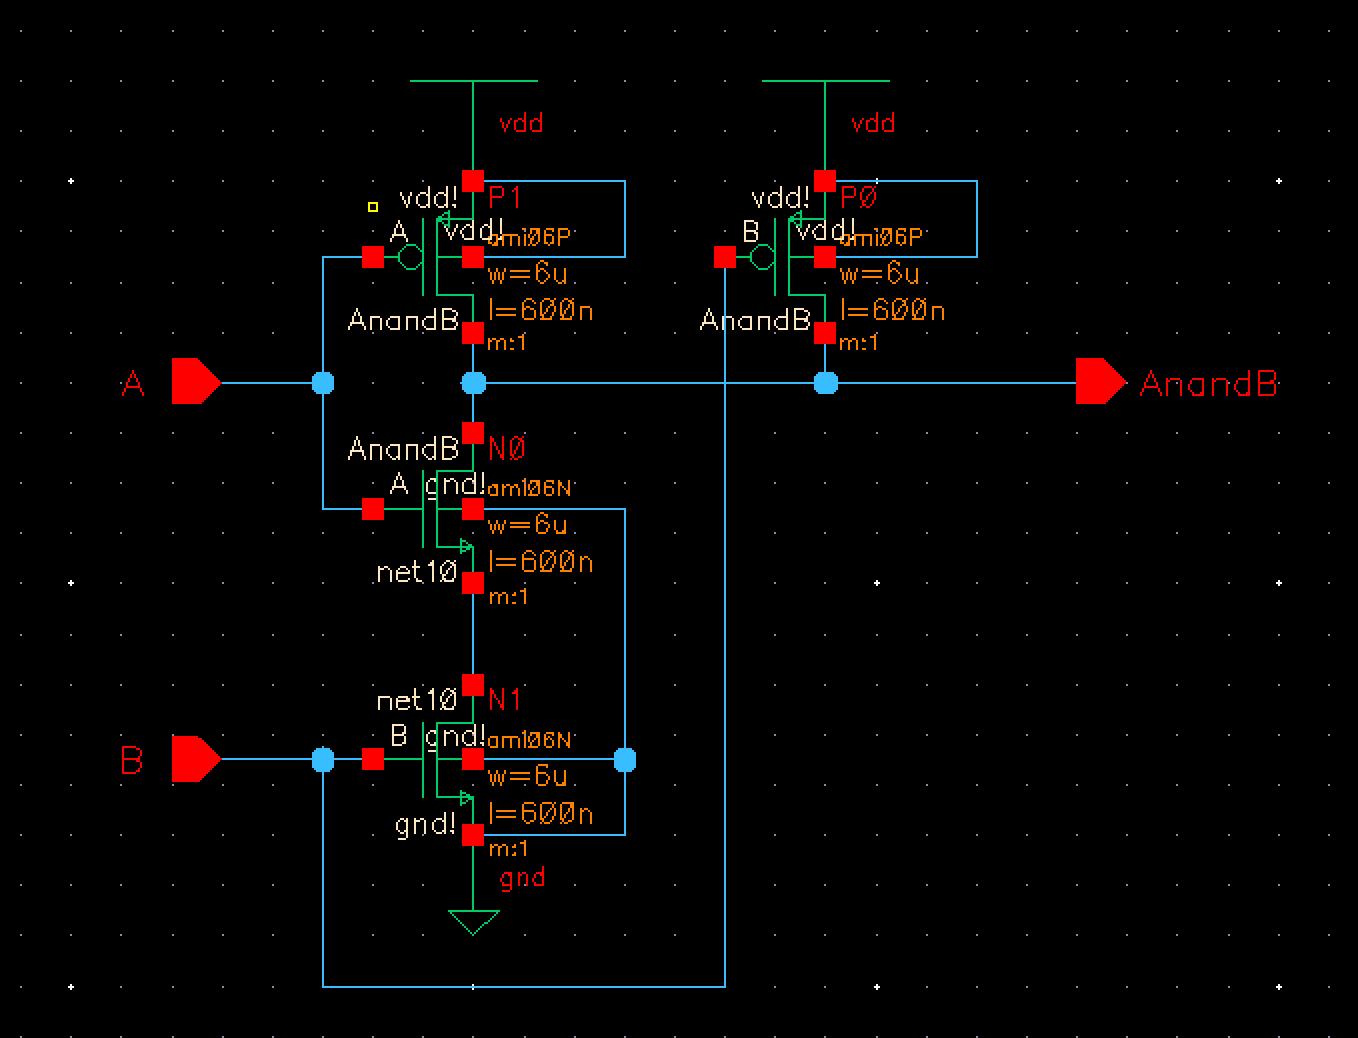The height and width of the screenshot is (1038, 1358).
Task: Select the l=600n parameter of N1
Action: click(x=541, y=814)
